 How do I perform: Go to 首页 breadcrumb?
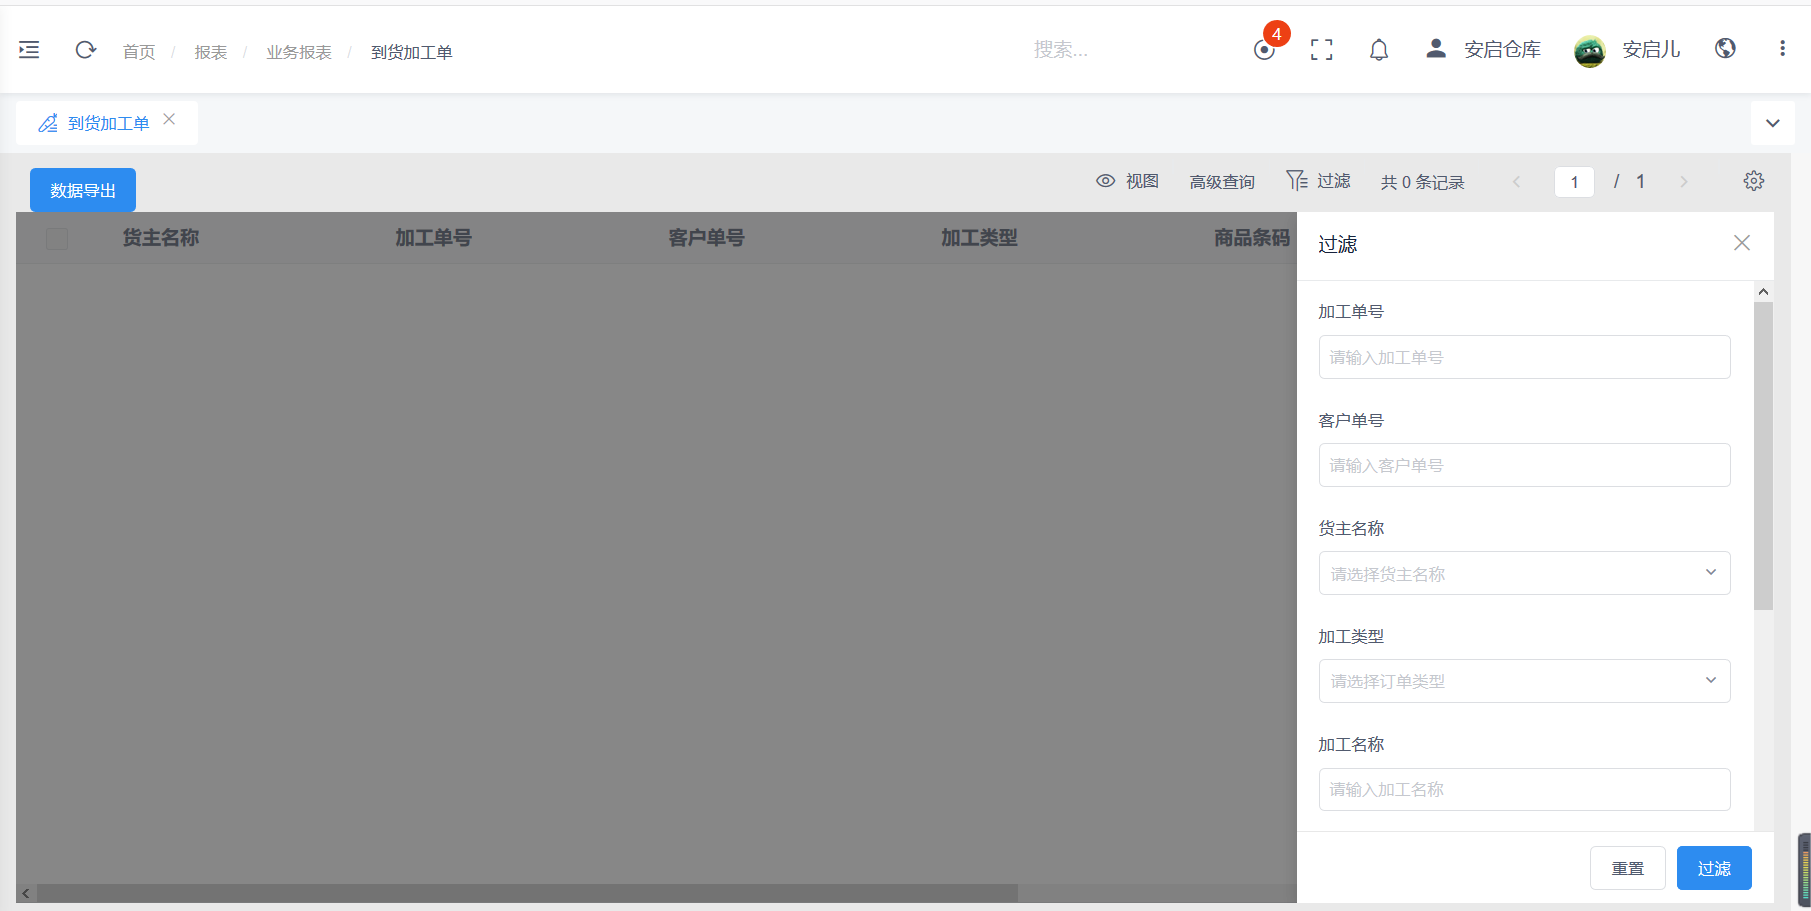(x=139, y=52)
